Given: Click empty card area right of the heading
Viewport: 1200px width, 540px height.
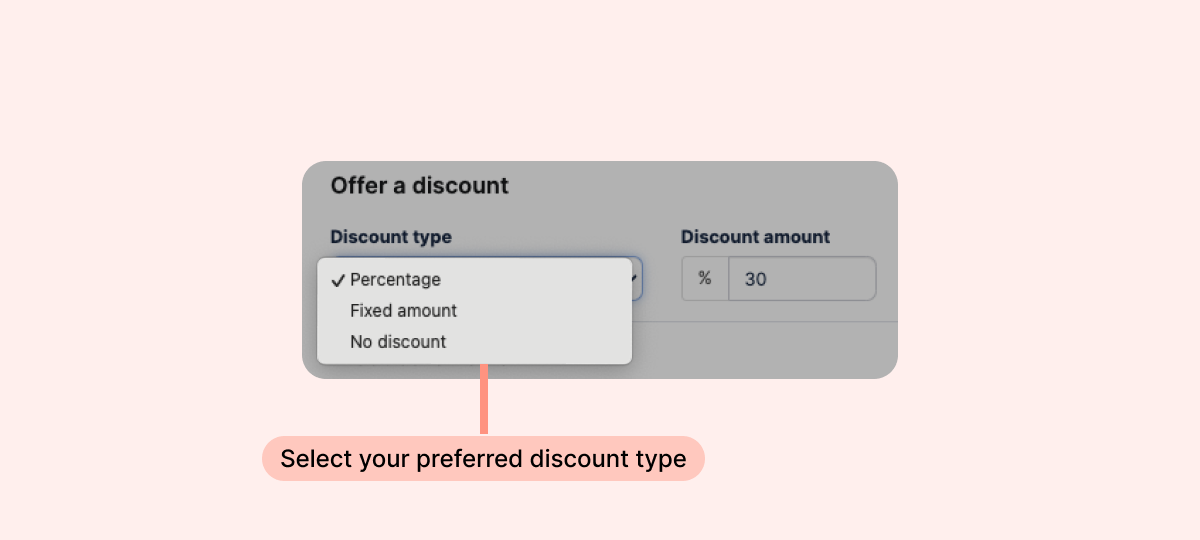Looking at the screenshot, I should [x=700, y=185].
